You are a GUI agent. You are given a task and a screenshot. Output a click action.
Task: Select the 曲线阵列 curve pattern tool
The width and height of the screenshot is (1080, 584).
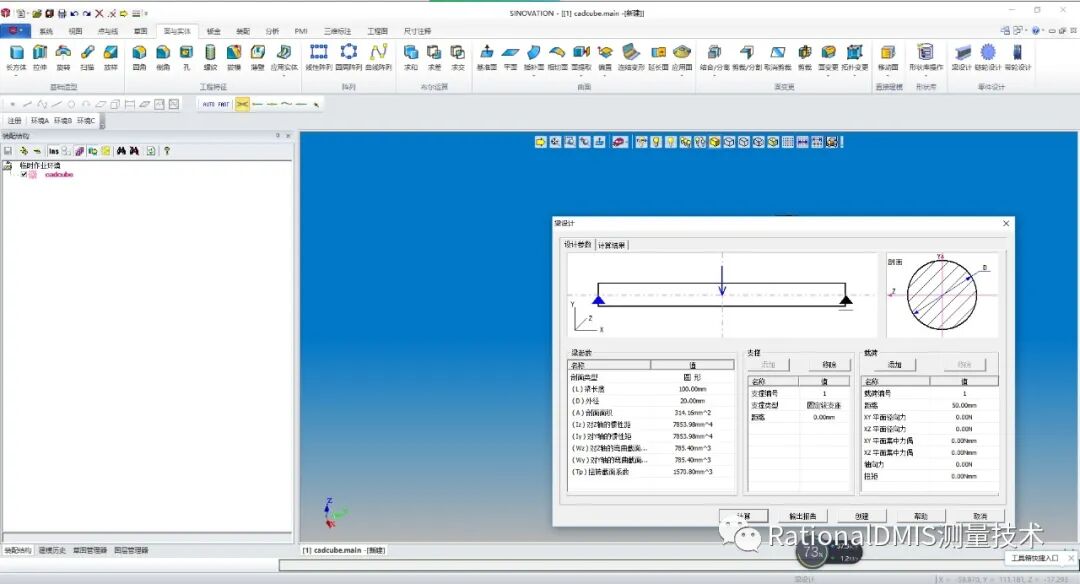378,56
